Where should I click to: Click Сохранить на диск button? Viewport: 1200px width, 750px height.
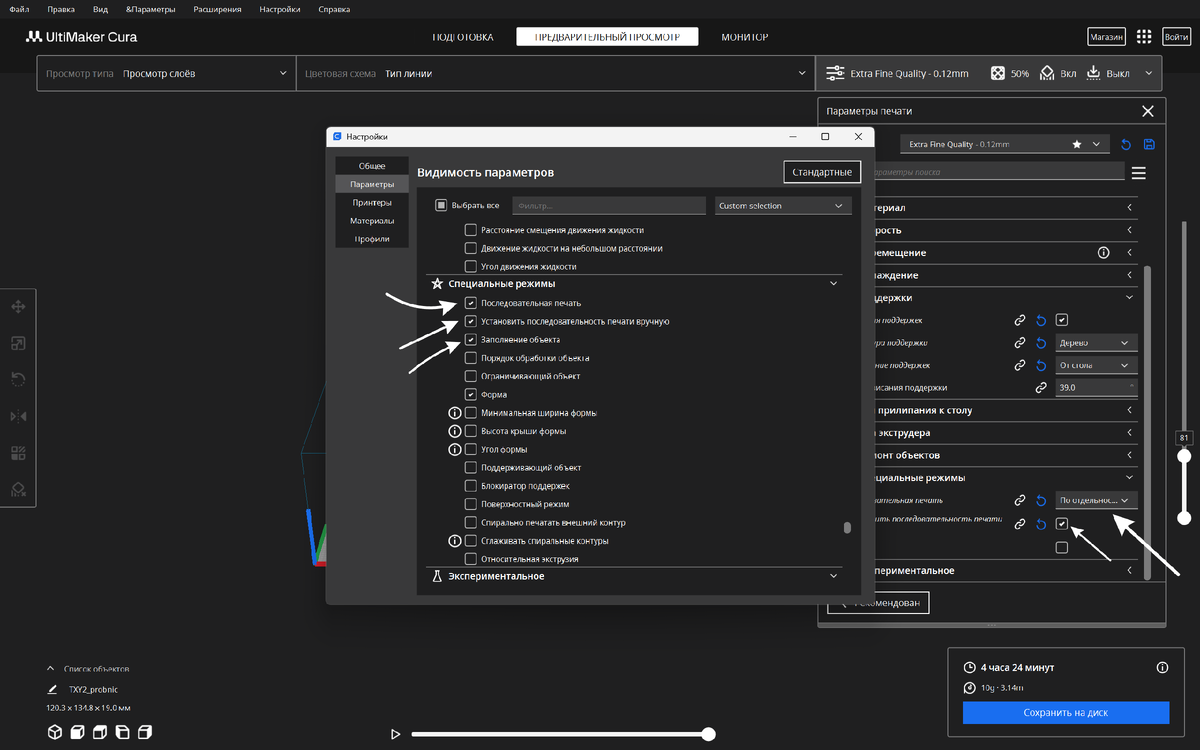[1066, 713]
